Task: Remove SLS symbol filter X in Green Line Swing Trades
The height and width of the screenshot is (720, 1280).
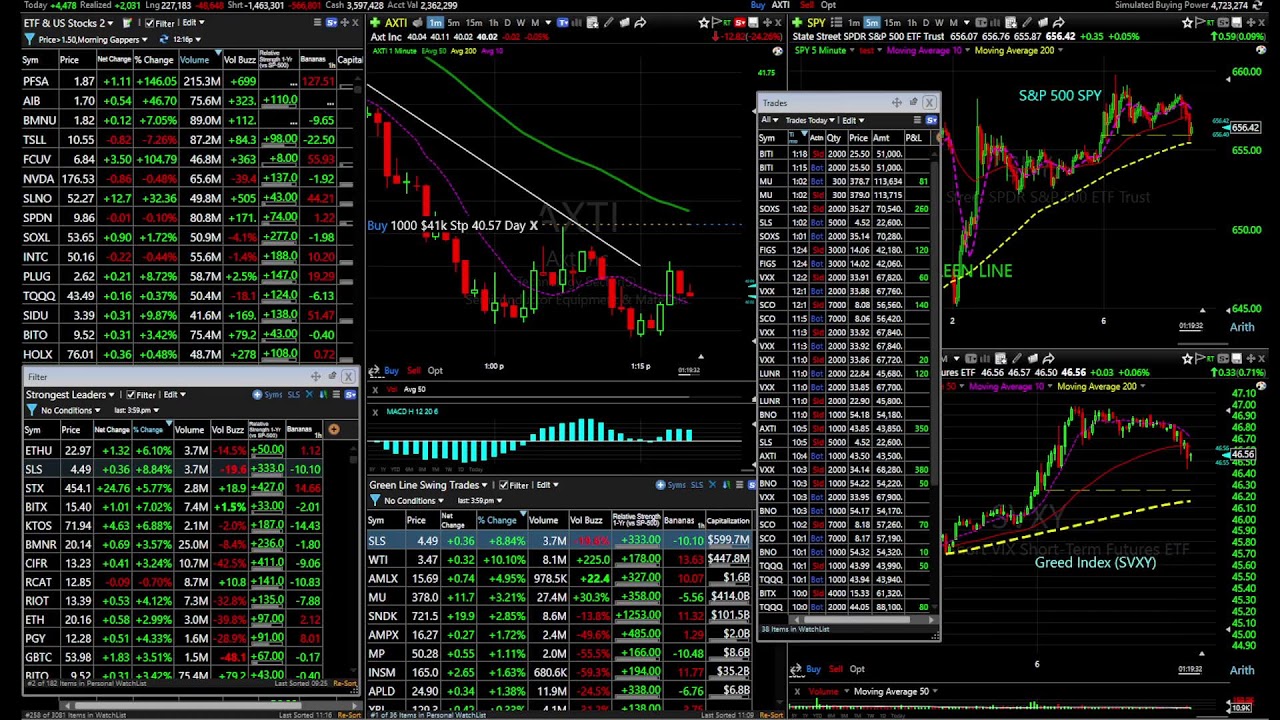Action: (712, 485)
